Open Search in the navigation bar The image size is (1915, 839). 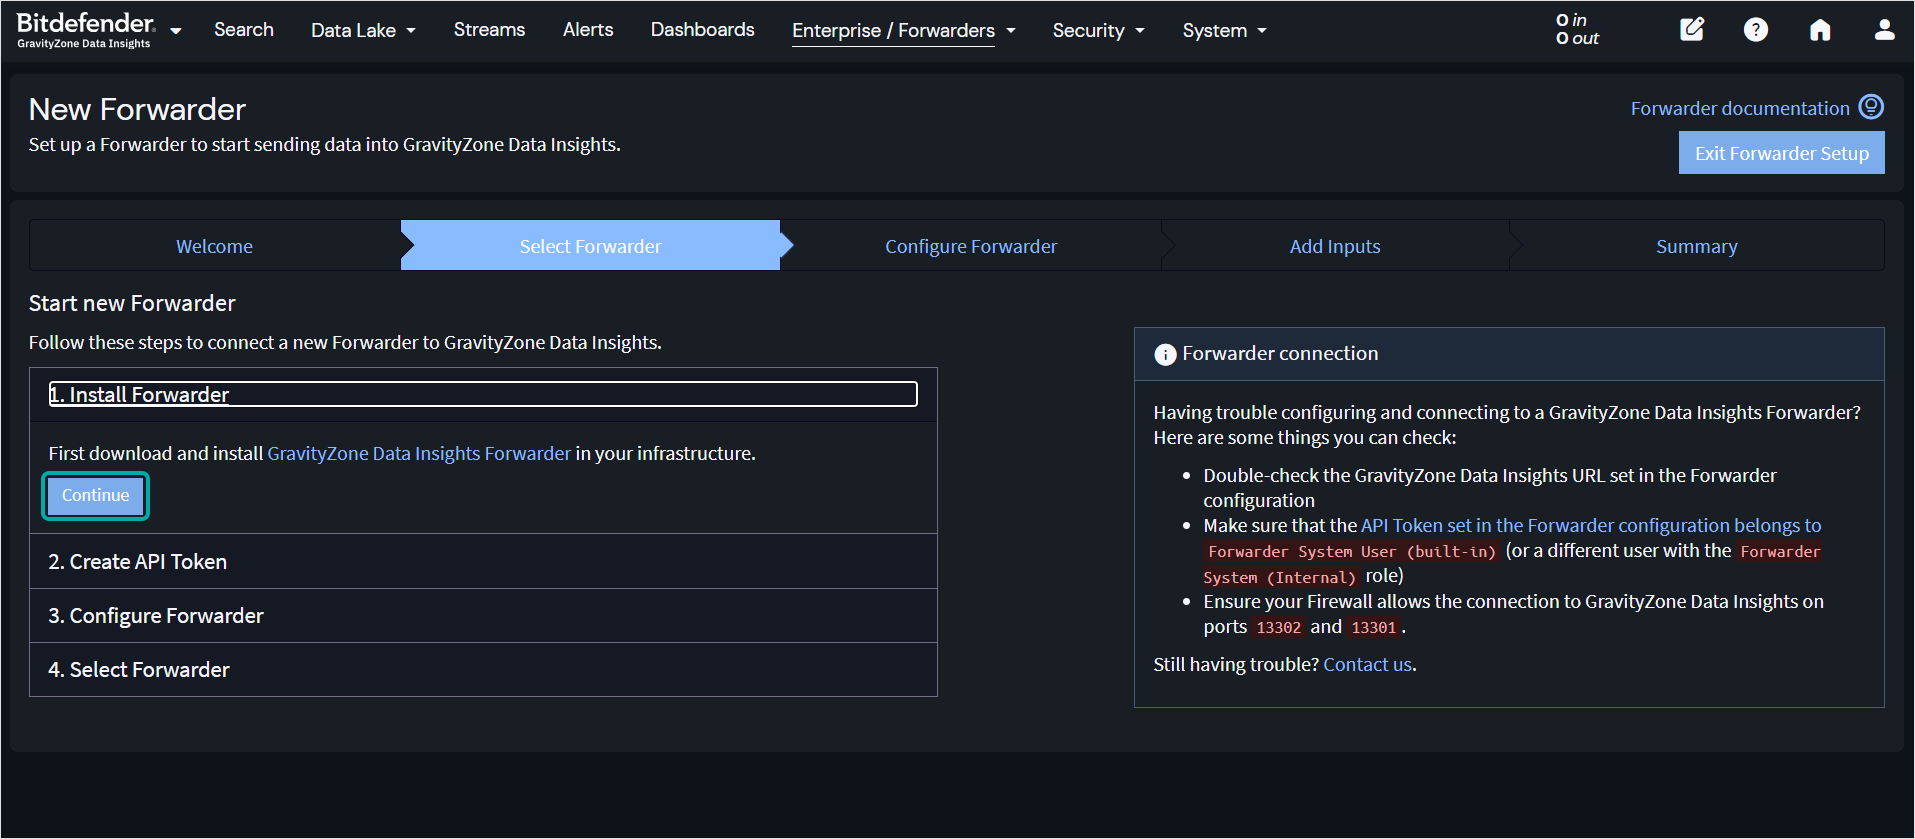coord(244,30)
